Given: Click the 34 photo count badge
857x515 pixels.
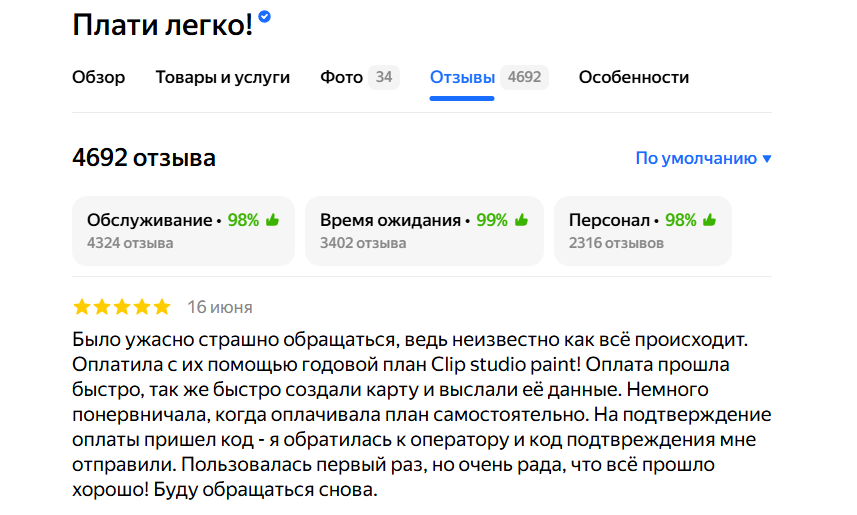Looking at the screenshot, I should tap(384, 77).
